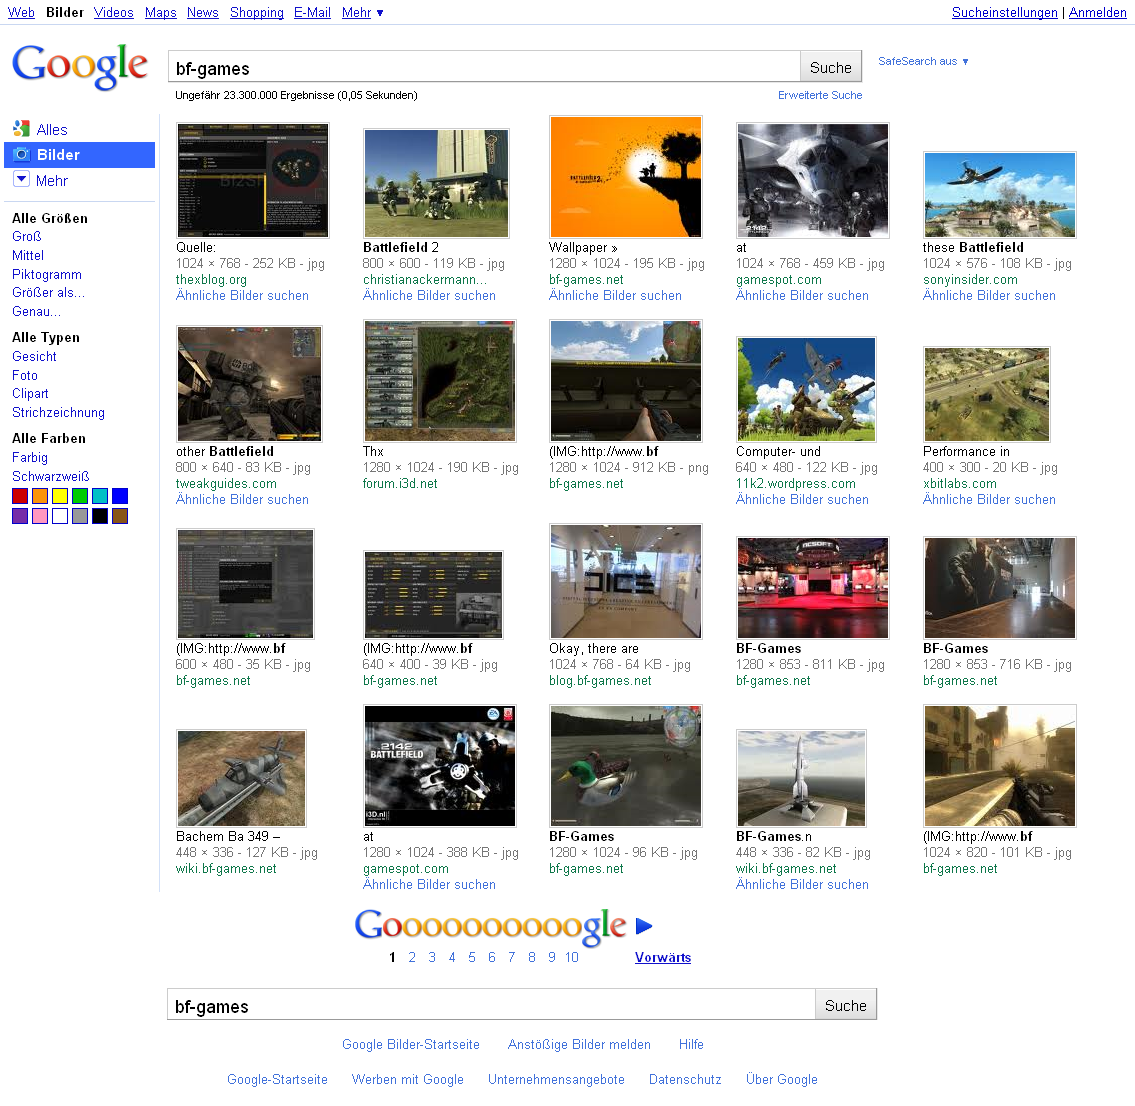Pick the white color swatch
This screenshot has height=1106, width=1135.
[x=60, y=516]
